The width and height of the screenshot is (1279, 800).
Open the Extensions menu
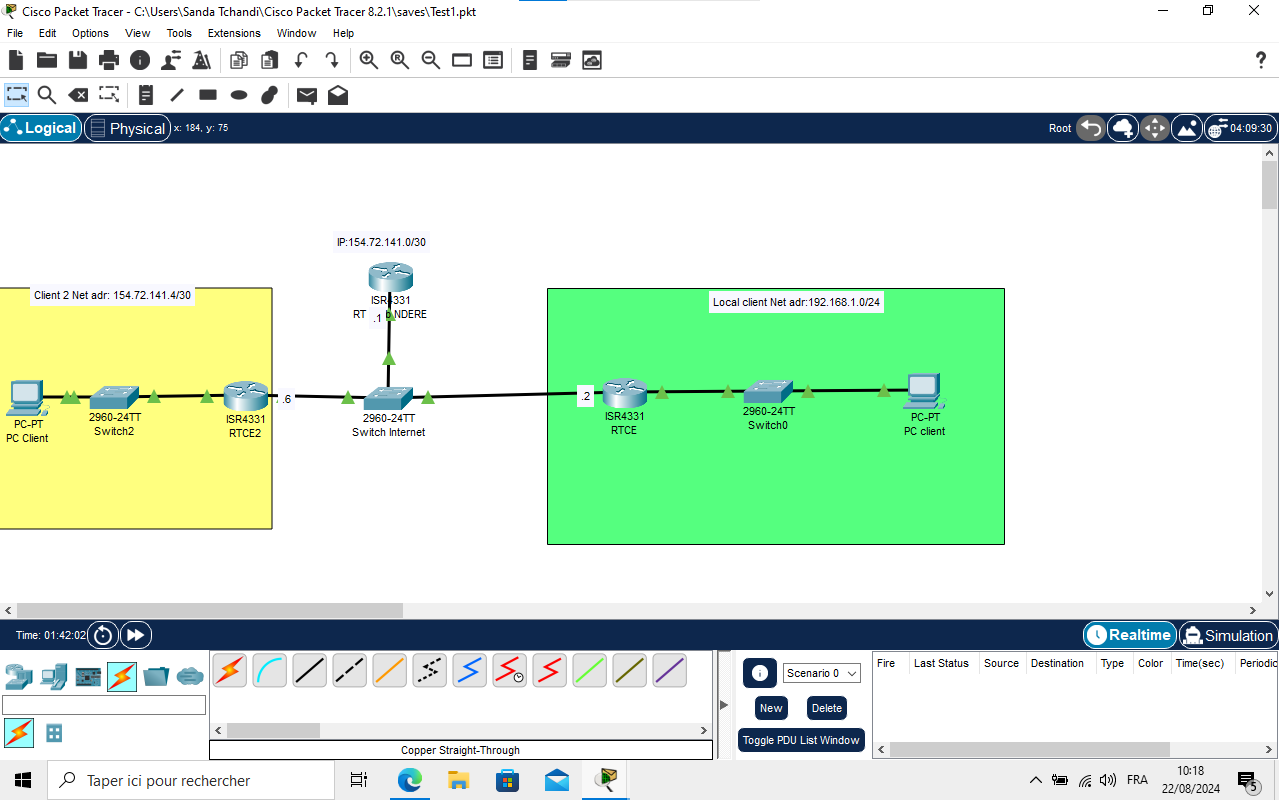point(234,33)
